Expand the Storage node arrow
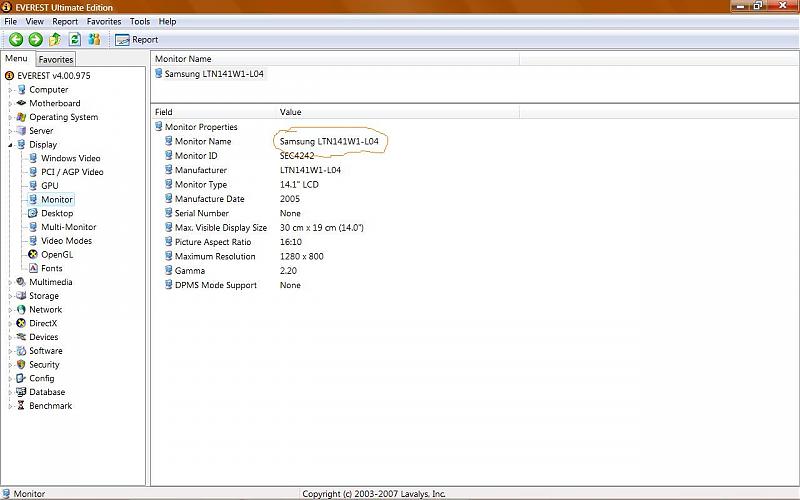Screen dimensions: 800x500 10,296
